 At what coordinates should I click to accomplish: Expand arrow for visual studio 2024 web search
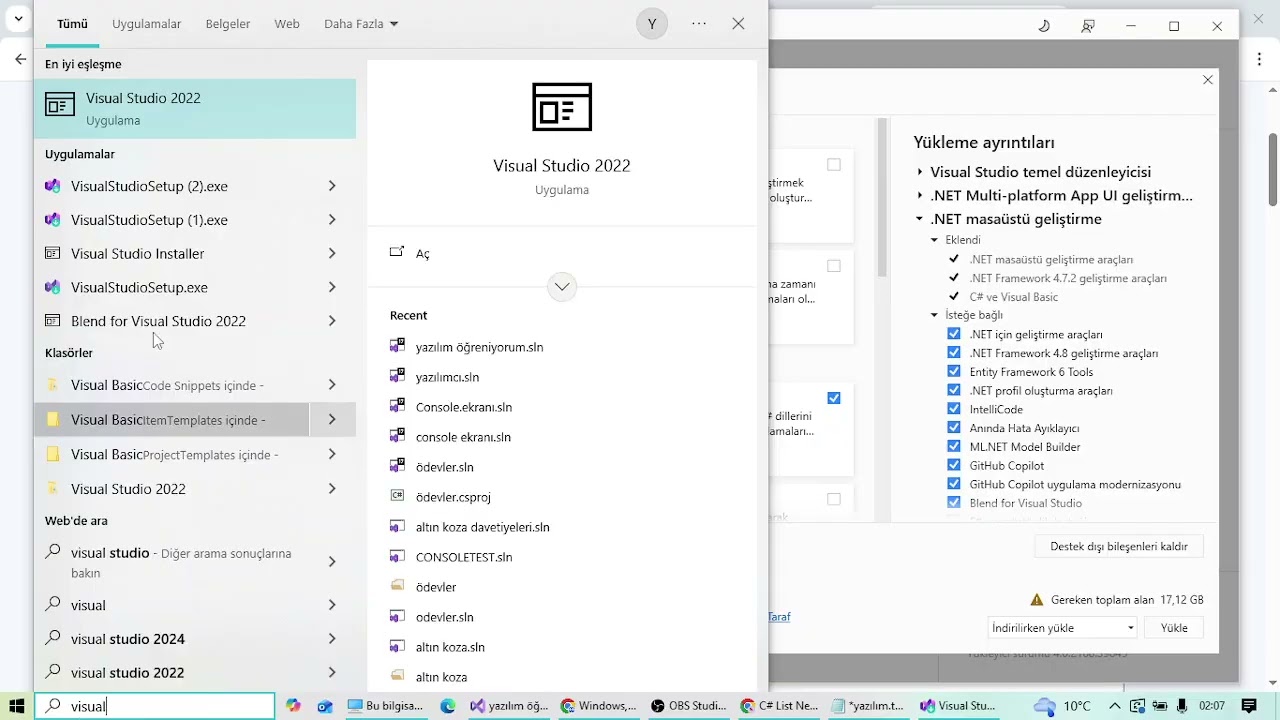tap(332, 639)
